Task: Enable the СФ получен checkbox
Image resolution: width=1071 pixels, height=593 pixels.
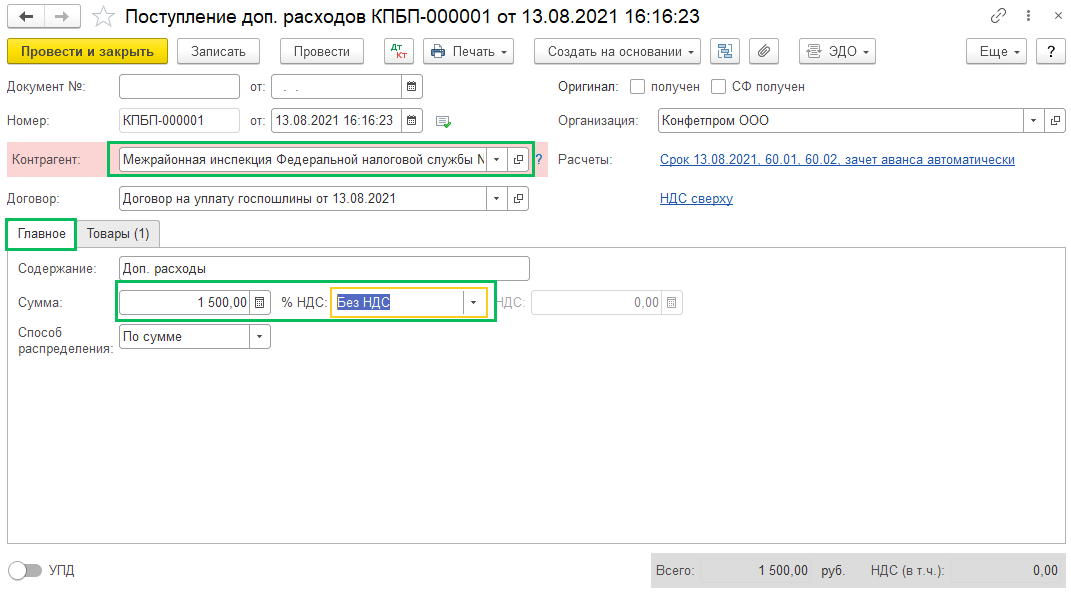Action: pos(718,87)
